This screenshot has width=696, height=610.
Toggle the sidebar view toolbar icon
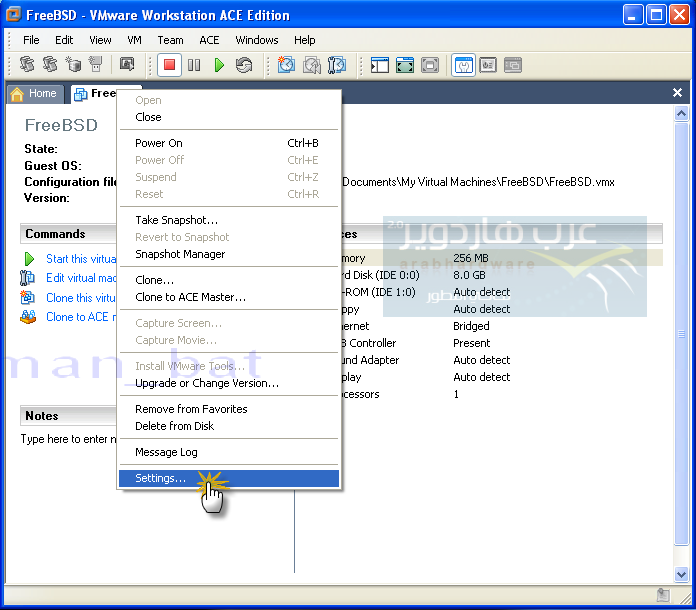(x=380, y=65)
